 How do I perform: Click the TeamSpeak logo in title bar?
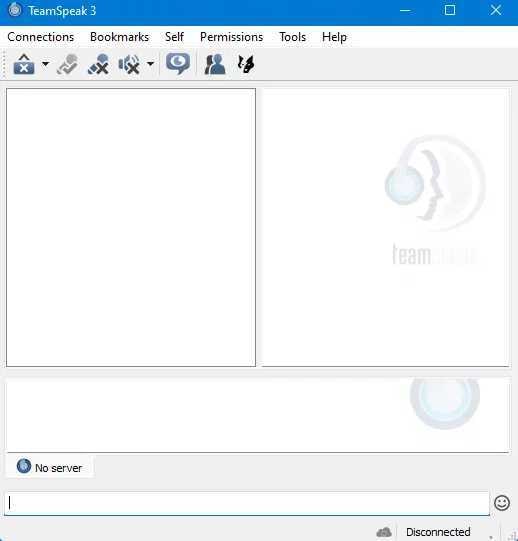point(14,10)
